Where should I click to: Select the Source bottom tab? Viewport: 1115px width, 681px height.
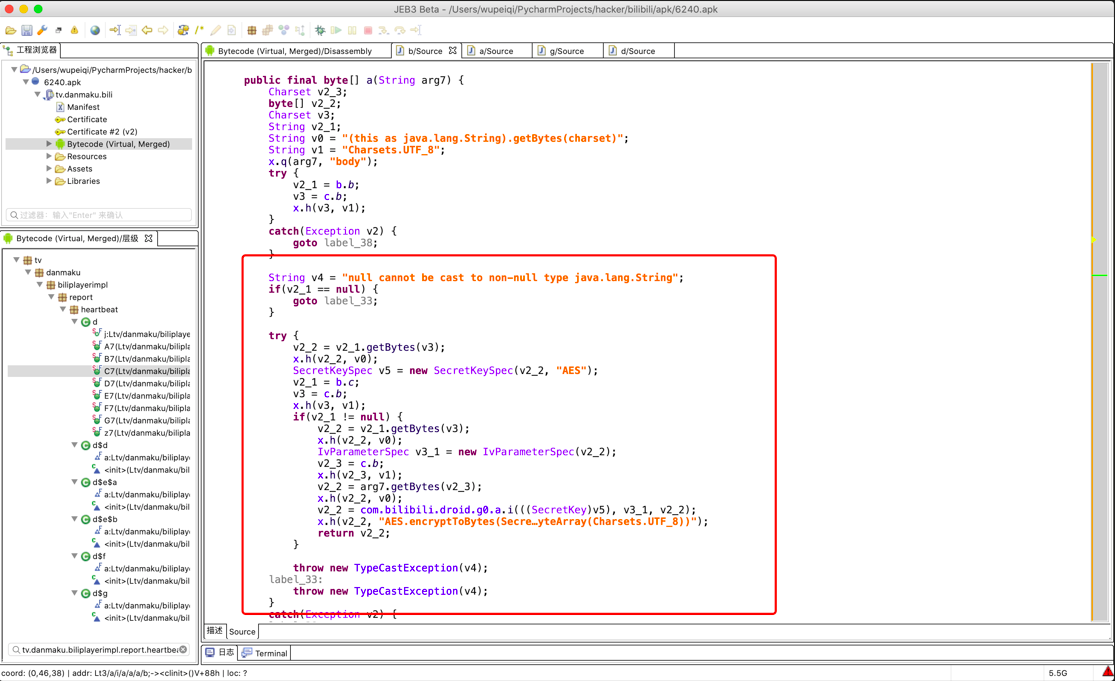[x=242, y=631]
